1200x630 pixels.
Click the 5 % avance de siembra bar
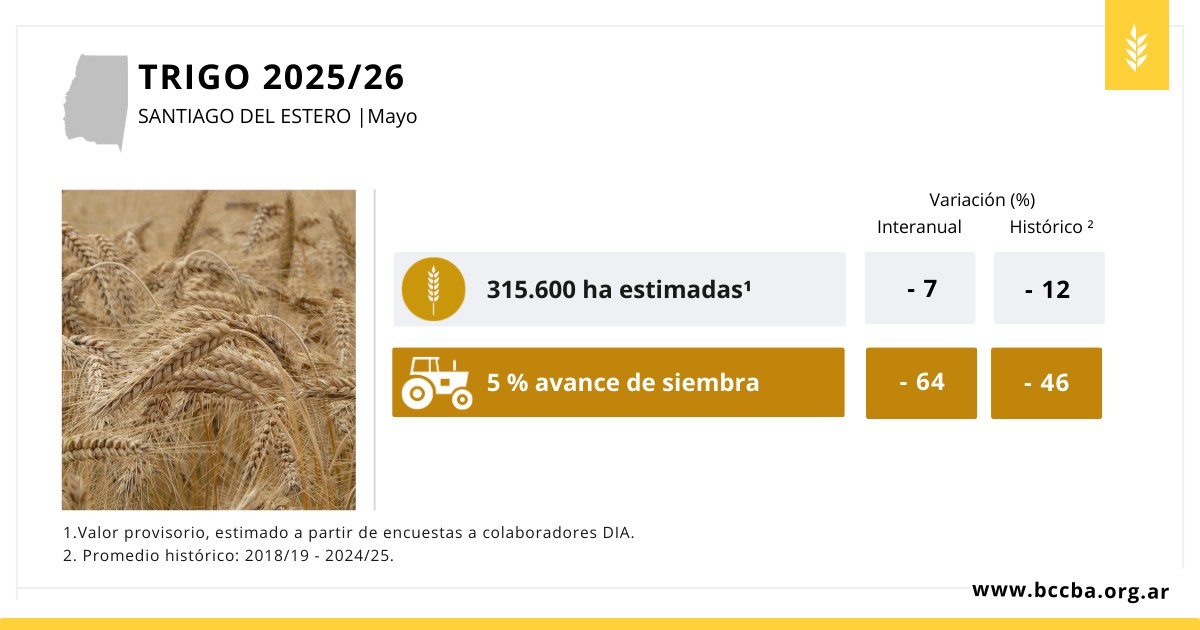coord(618,382)
